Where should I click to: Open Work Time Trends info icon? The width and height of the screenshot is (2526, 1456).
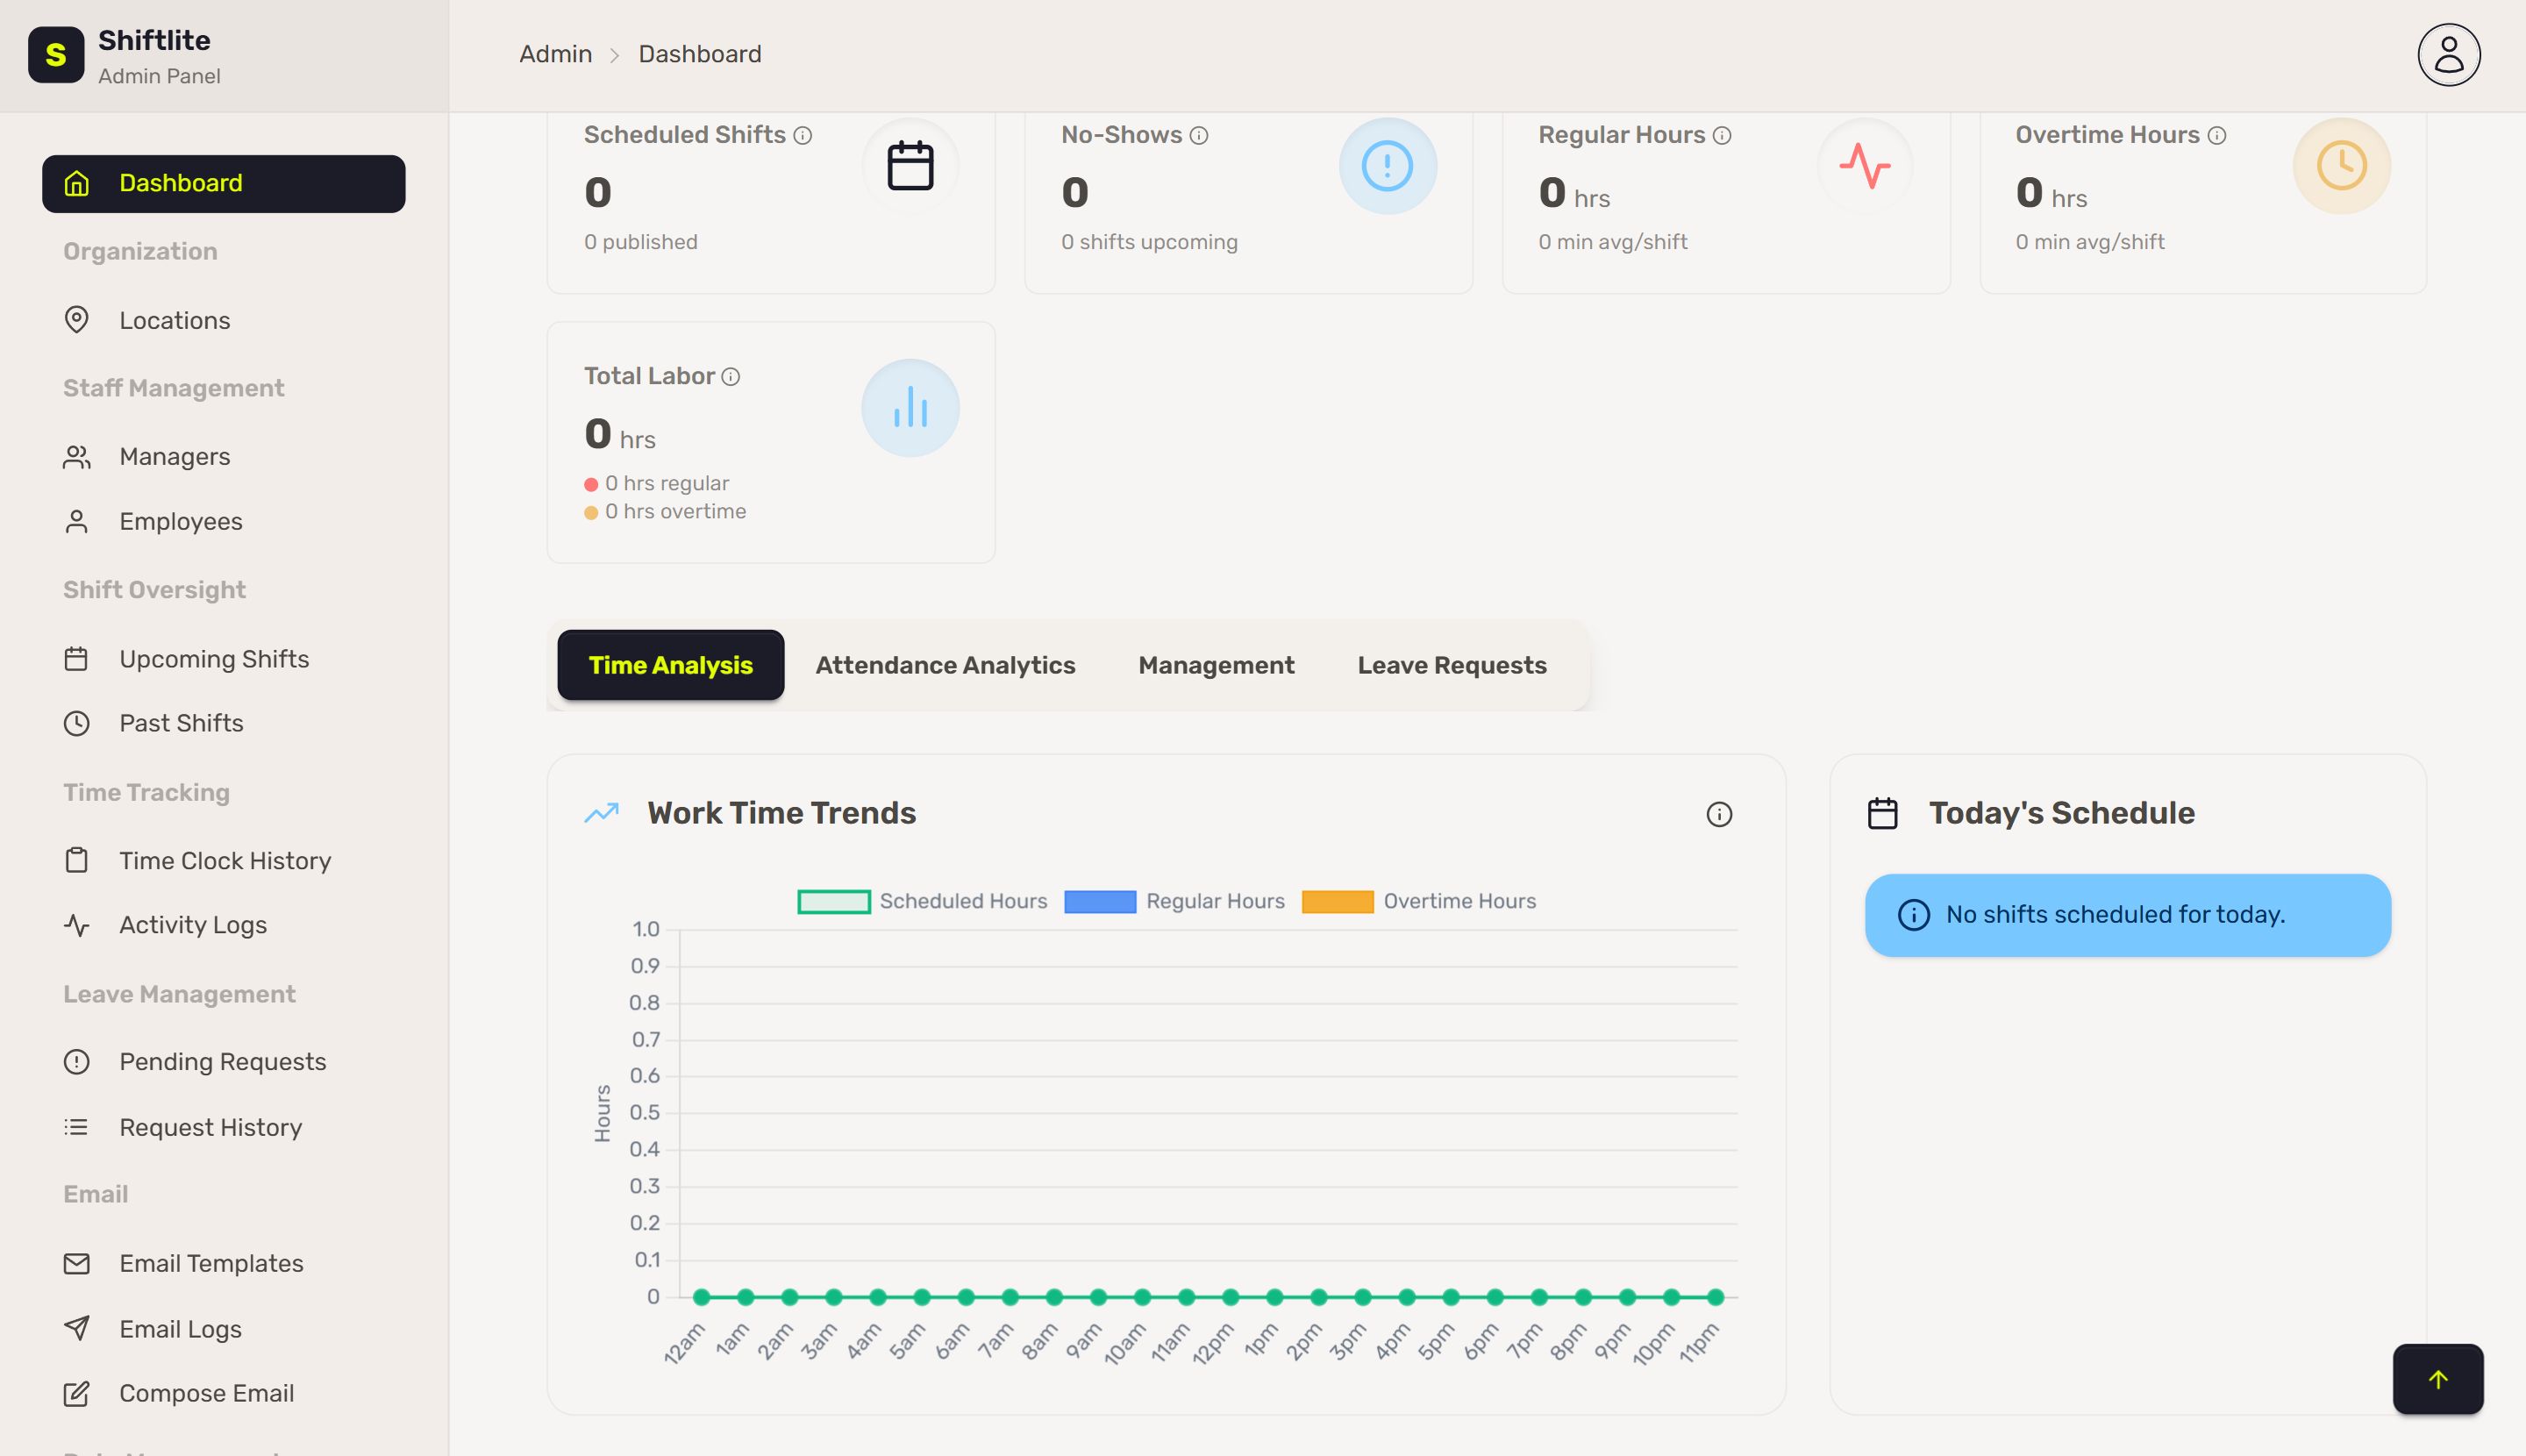pyautogui.click(x=1718, y=814)
